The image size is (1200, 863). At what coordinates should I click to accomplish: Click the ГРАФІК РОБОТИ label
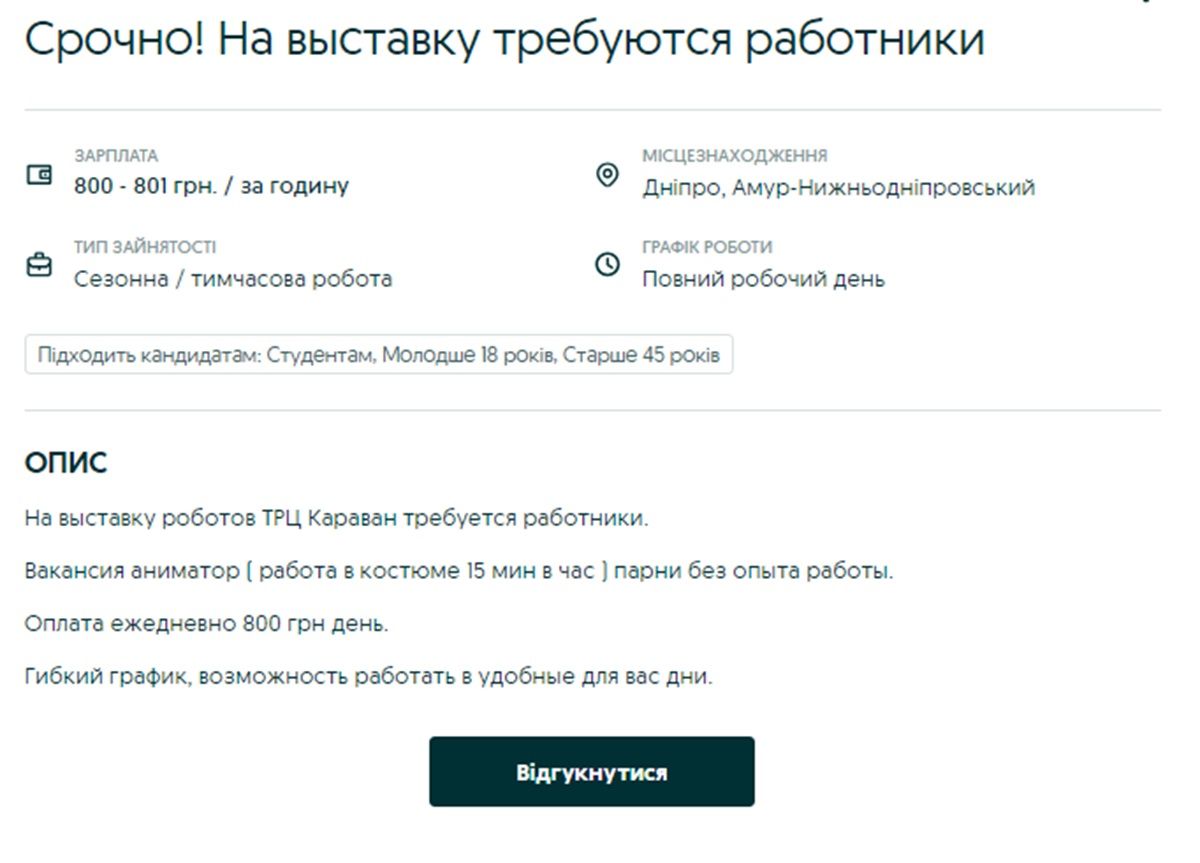[707, 247]
